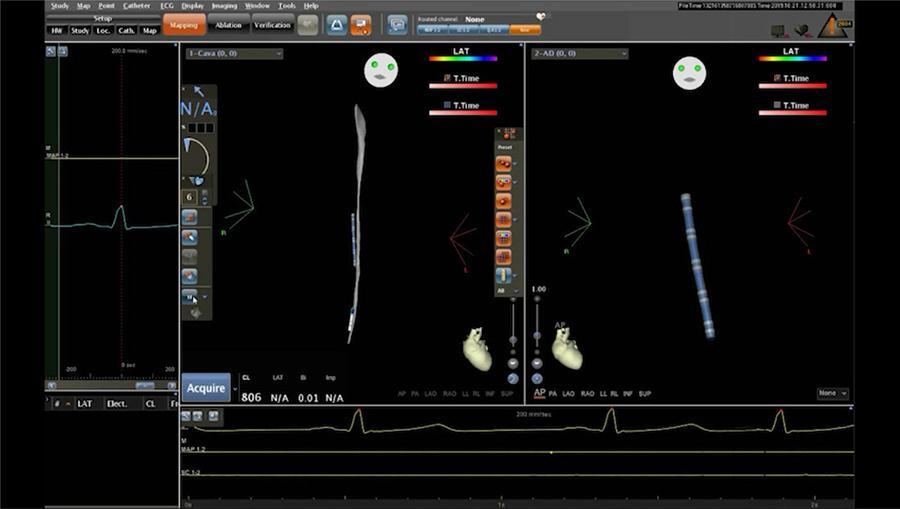Click the arrow pointer tool icon
The height and width of the screenshot is (509, 900).
point(199,91)
